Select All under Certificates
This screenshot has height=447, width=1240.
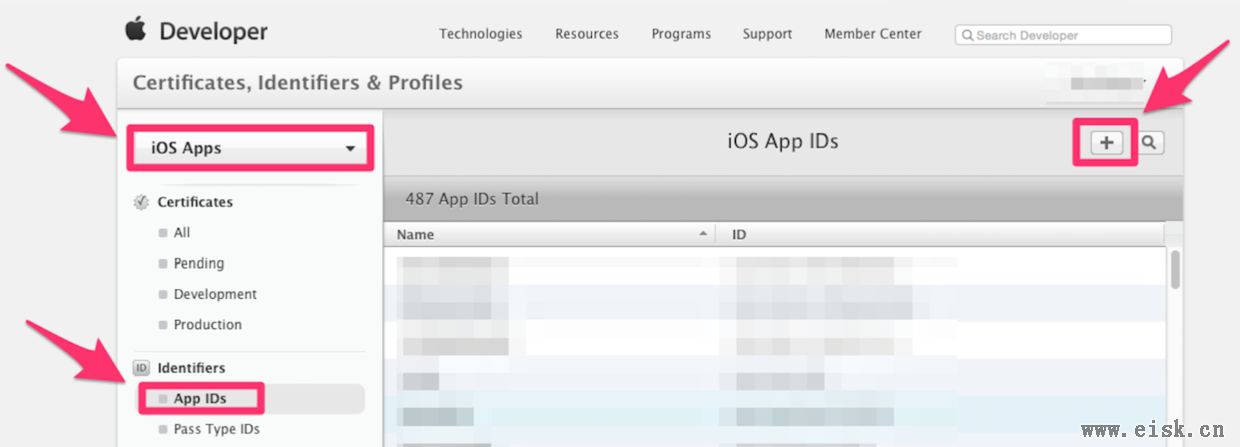click(x=181, y=232)
